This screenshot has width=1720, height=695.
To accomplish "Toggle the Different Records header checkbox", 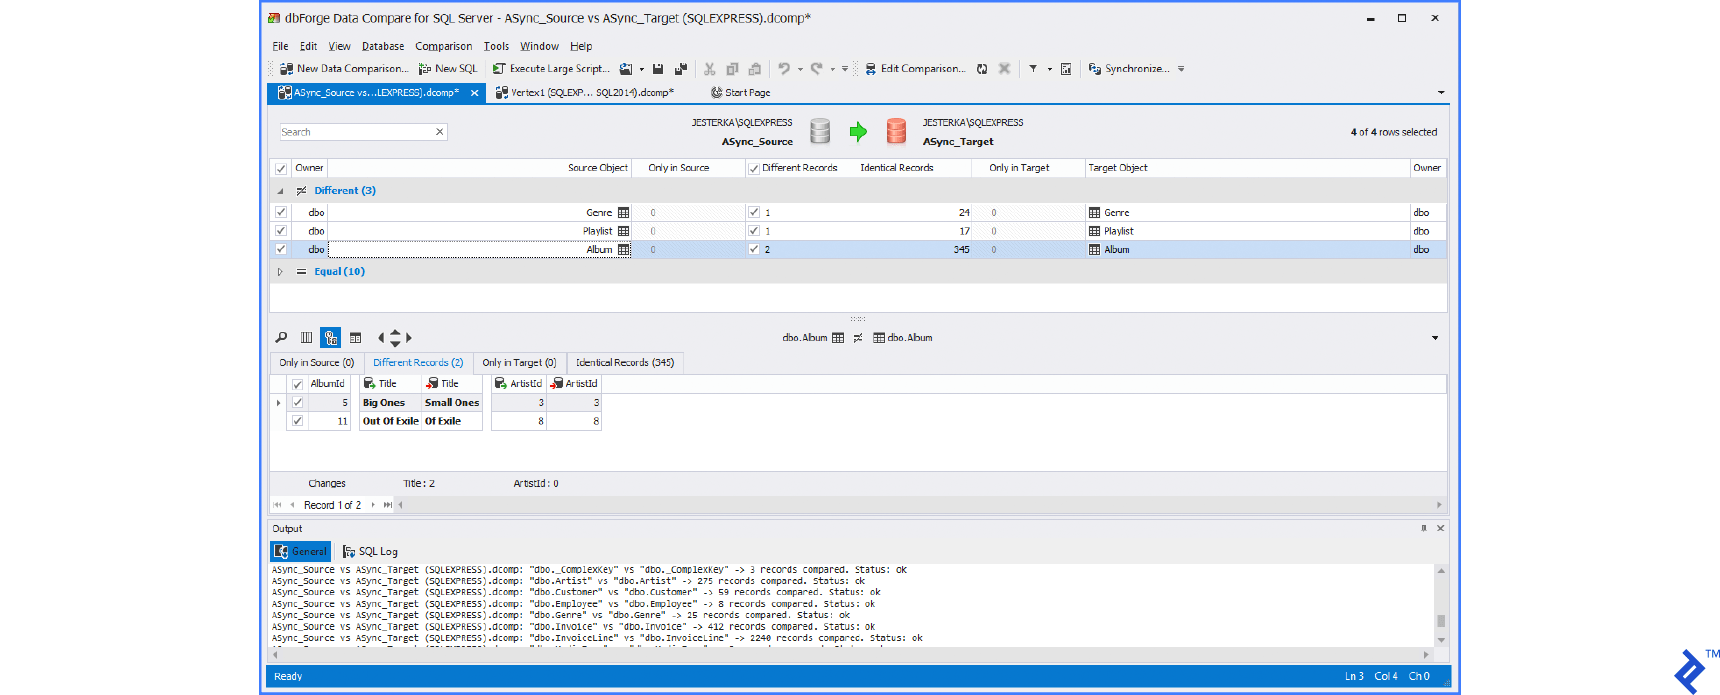I will click(x=753, y=168).
